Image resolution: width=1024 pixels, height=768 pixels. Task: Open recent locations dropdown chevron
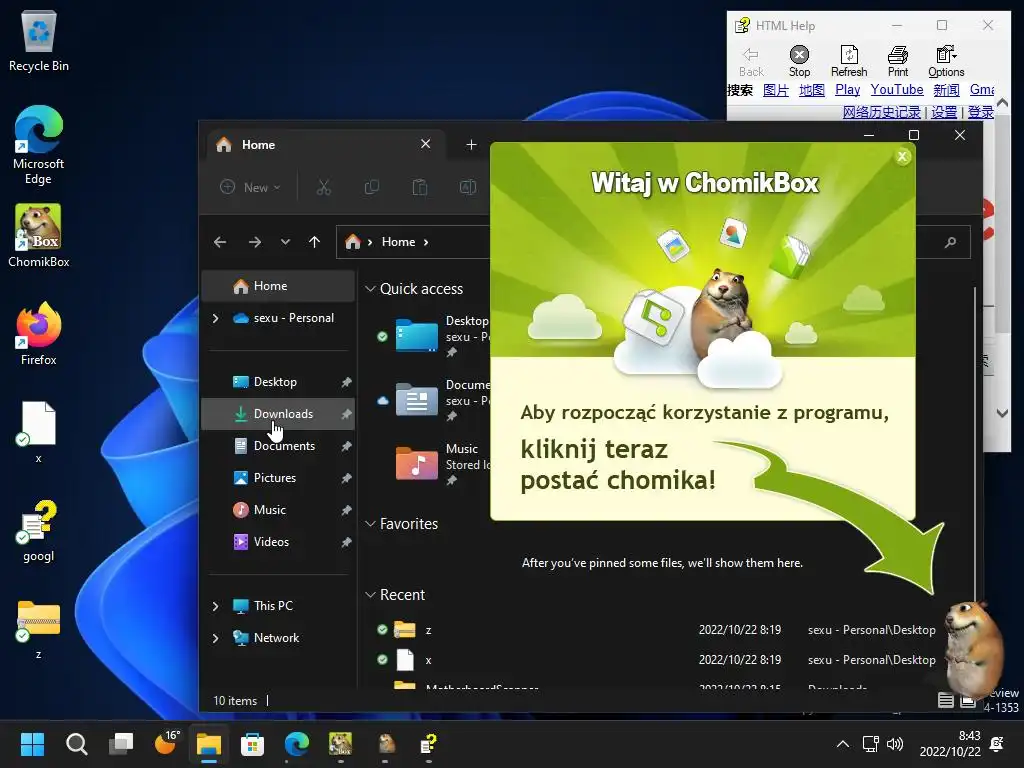click(x=285, y=242)
